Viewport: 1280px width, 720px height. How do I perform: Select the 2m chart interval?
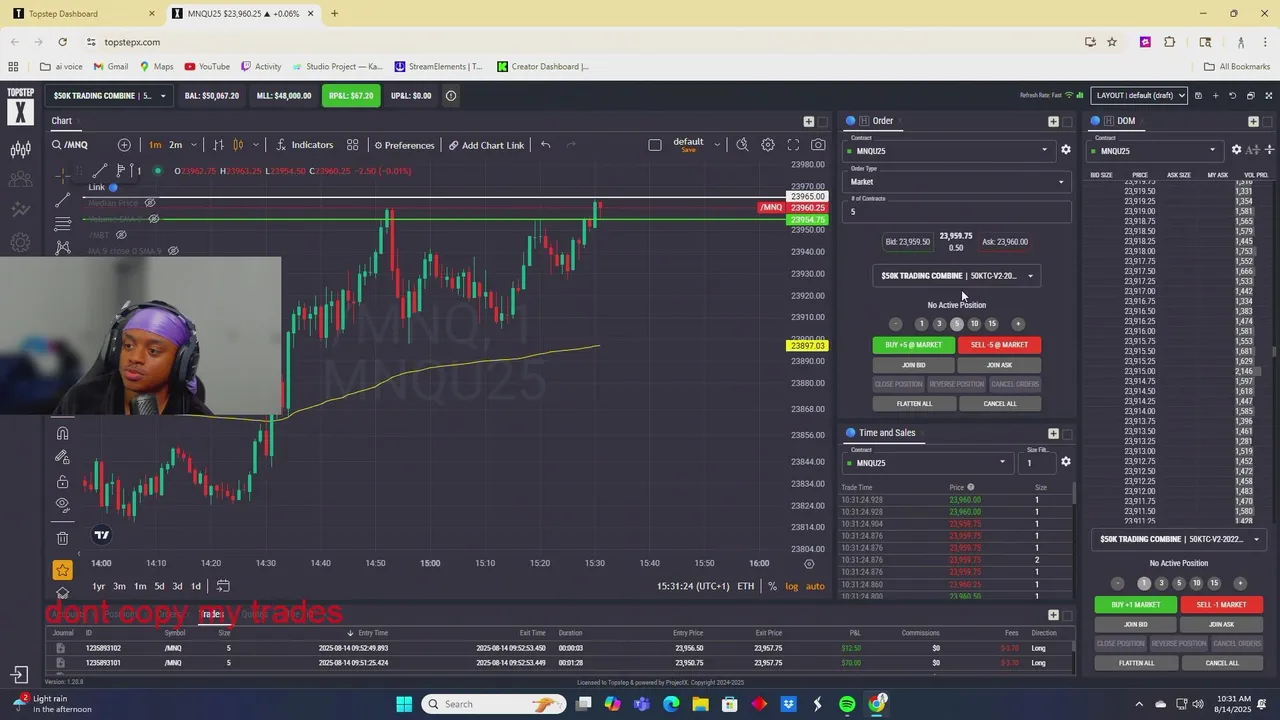coord(176,145)
